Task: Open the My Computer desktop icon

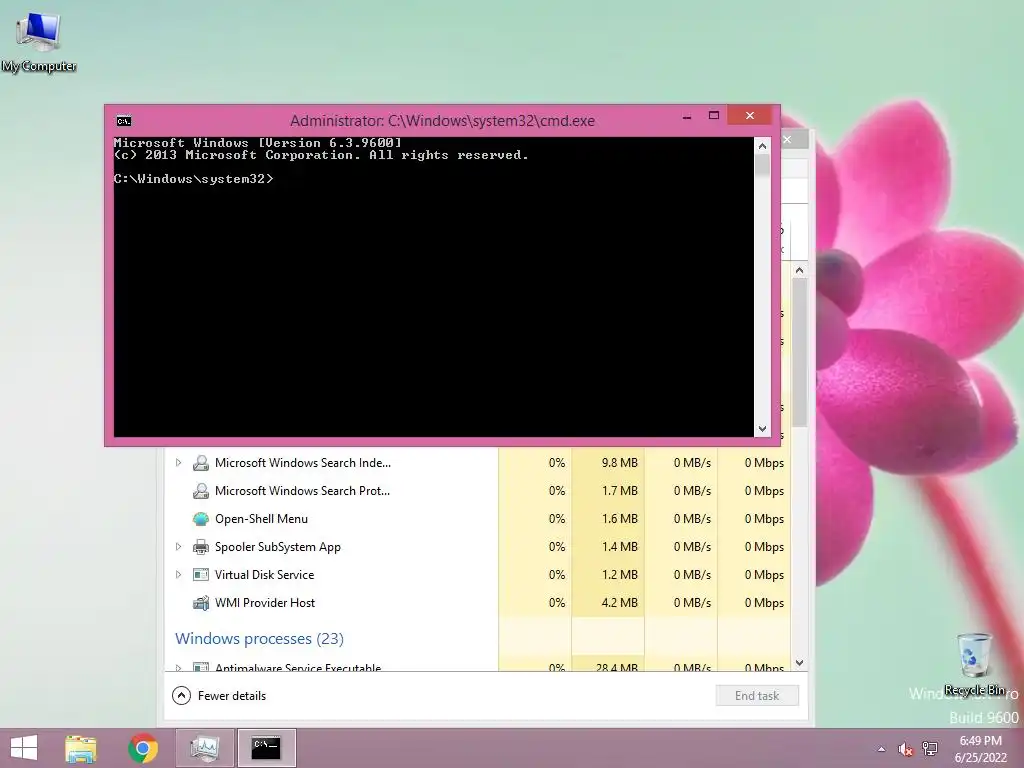Action: click(39, 42)
